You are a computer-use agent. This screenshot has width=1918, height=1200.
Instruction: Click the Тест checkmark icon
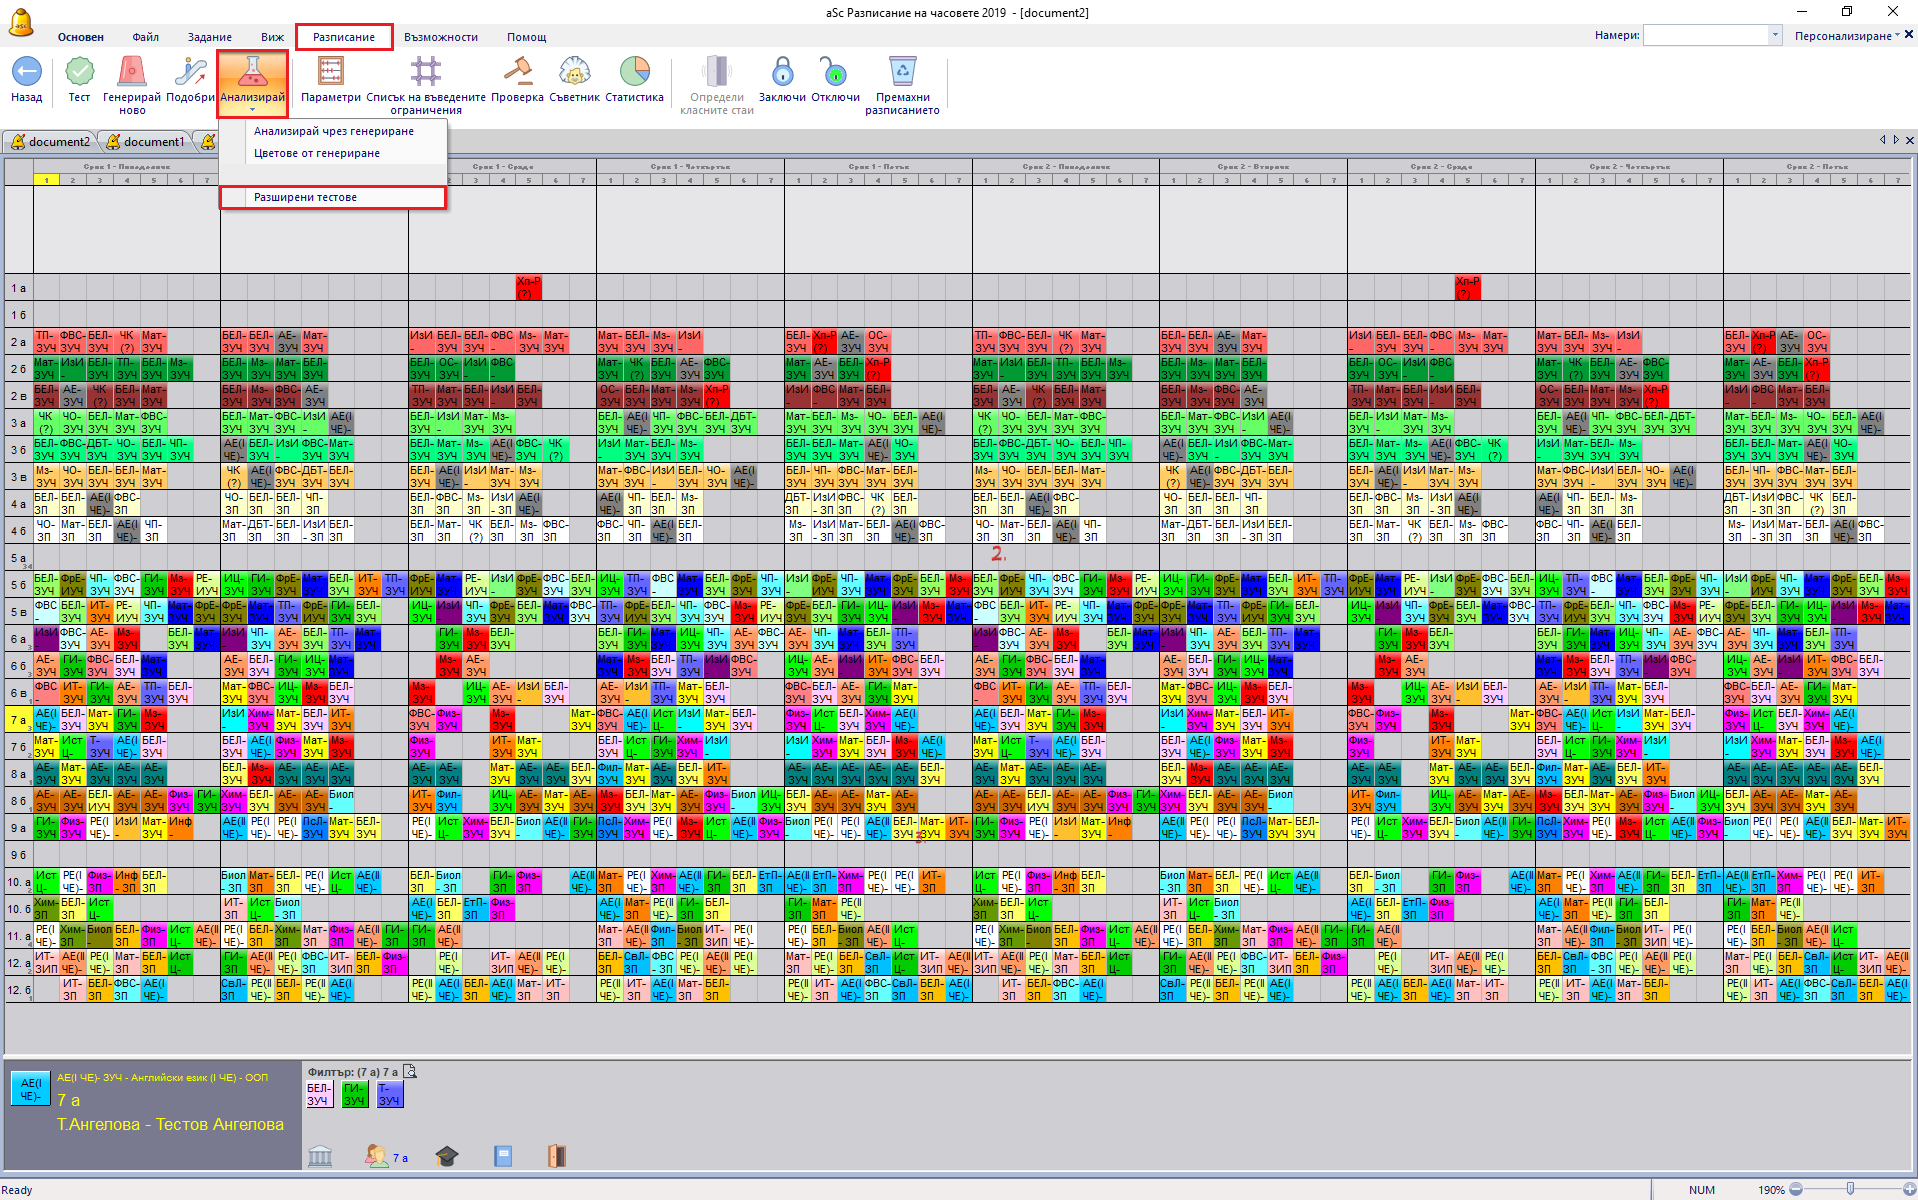(79, 73)
